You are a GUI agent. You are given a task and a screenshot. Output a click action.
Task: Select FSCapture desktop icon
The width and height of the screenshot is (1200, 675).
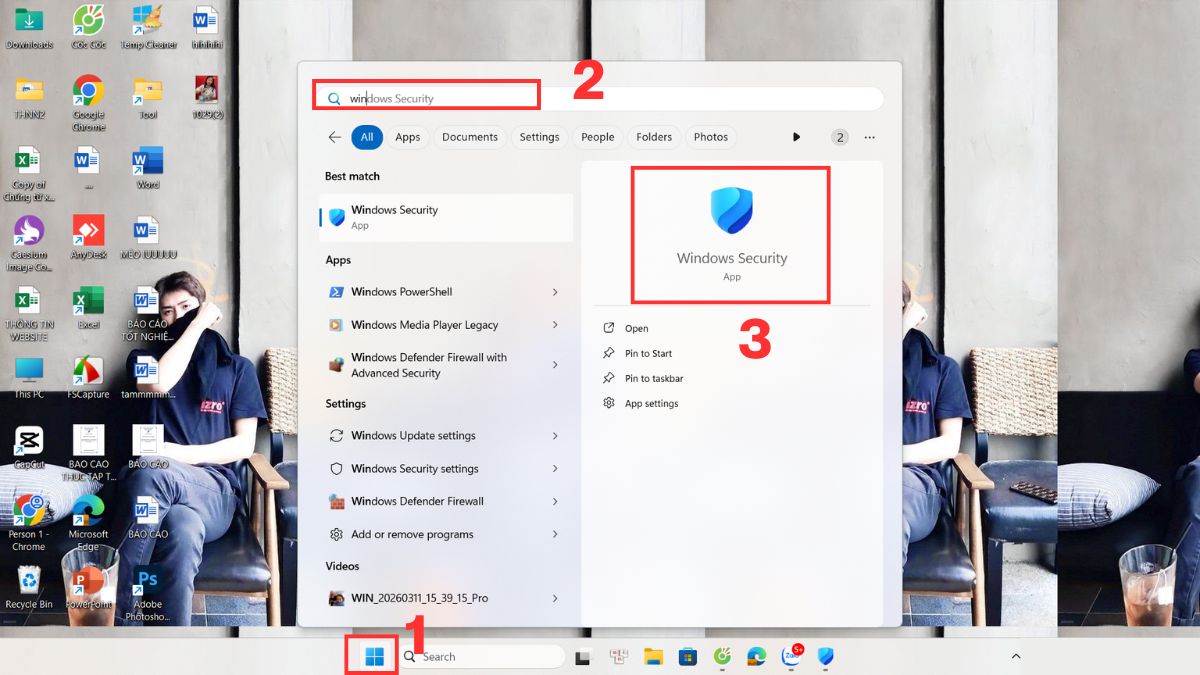click(x=88, y=377)
